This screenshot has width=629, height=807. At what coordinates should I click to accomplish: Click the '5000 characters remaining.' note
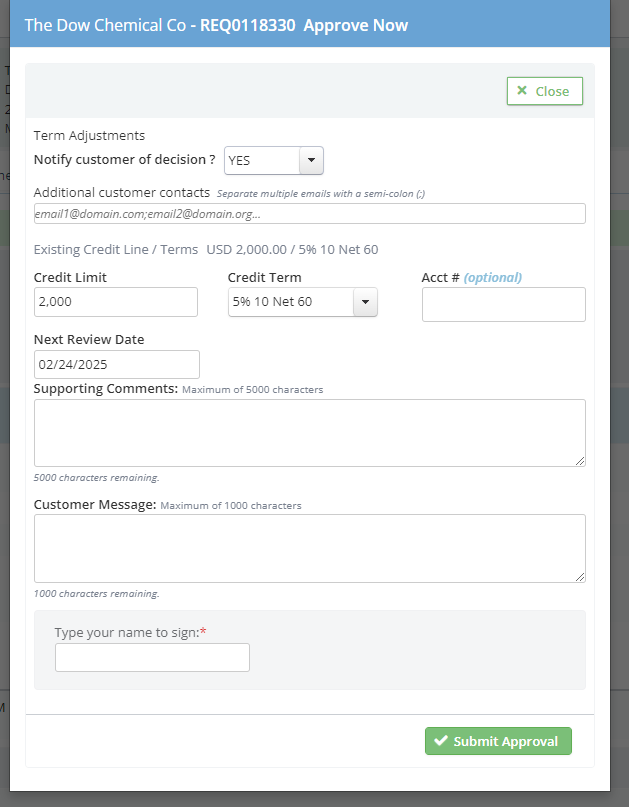96,478
